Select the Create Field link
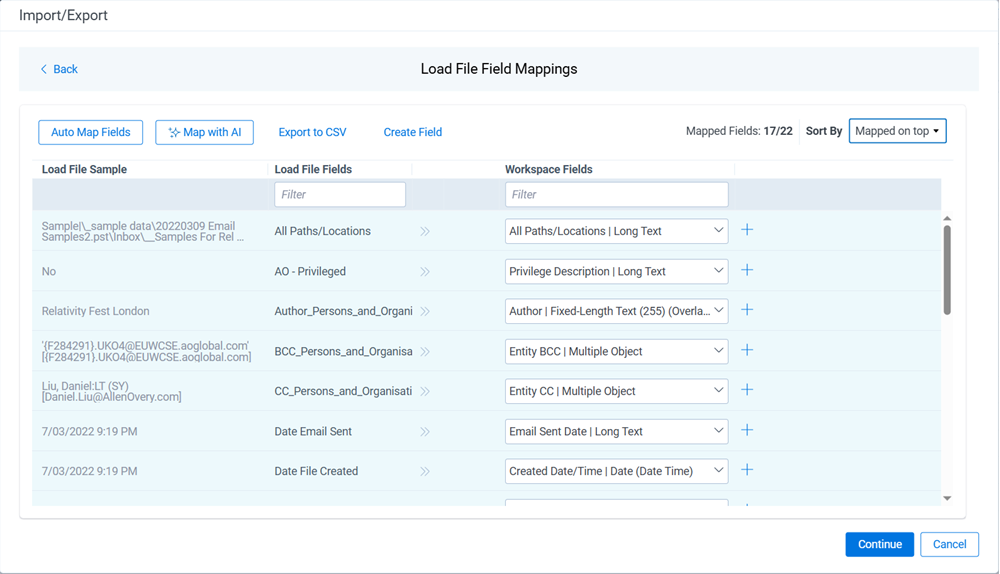1000x574 pixels. click(x=412, y=132)
